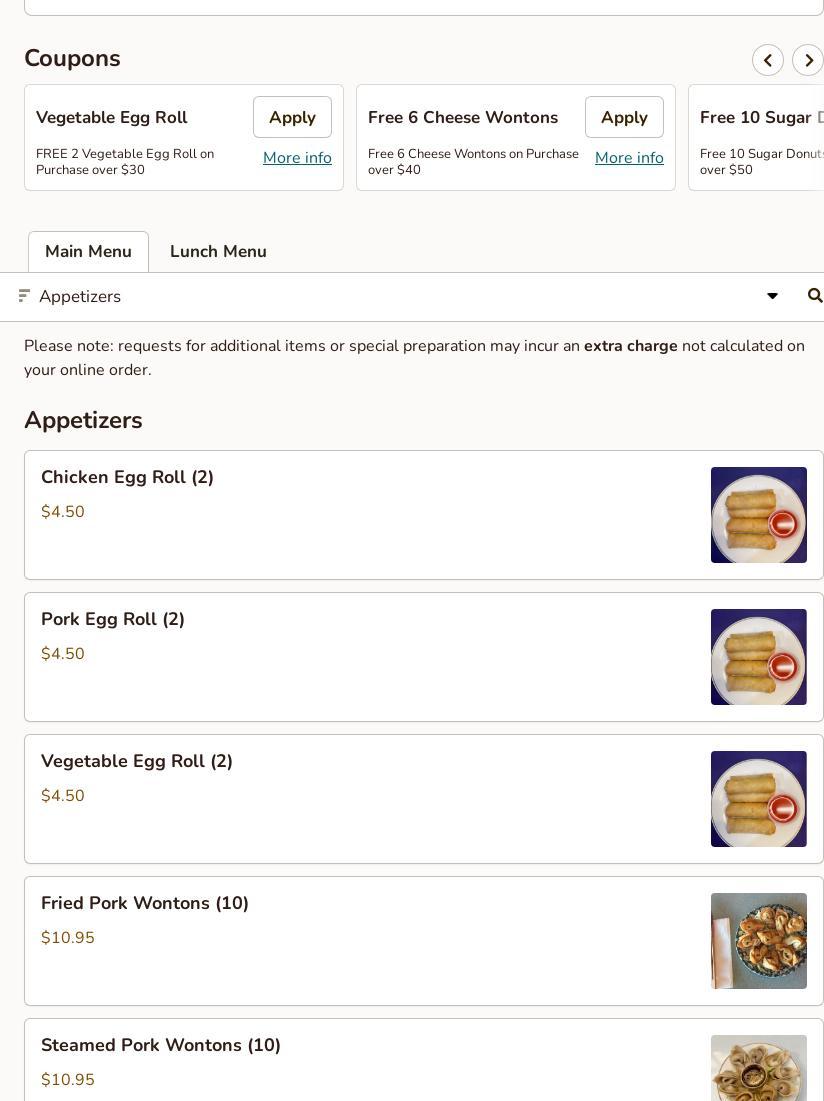824x1101 pixels.
Task: Open the Pork Egg Roll photo thumbnail
Action: (x=759, y=657)
